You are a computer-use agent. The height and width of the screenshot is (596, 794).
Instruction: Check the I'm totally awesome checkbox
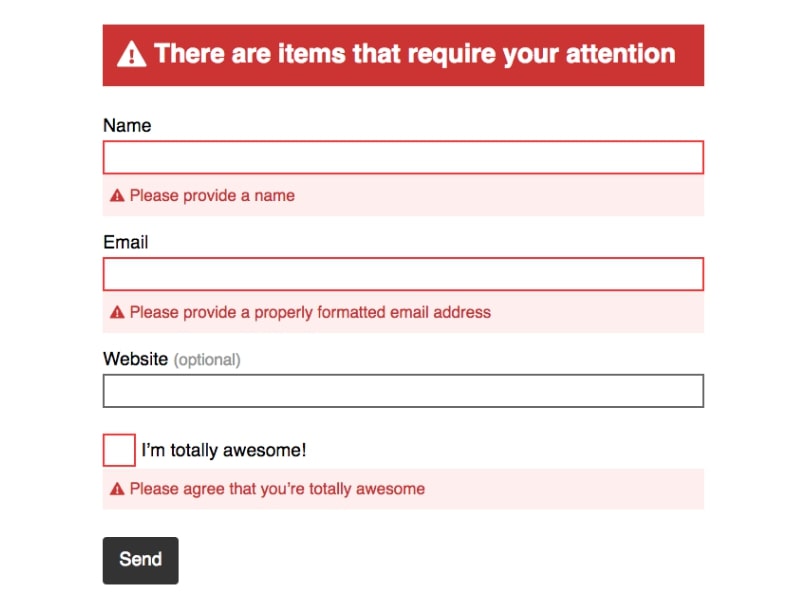(119, 450)
